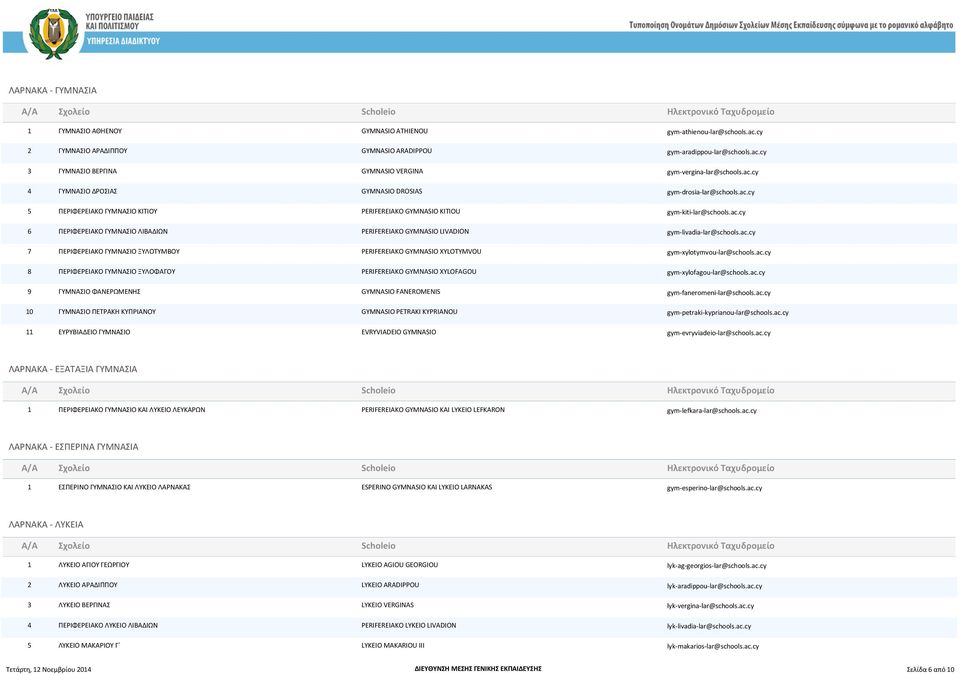
Task: Open email lyk-vergina-lar@schools.ac.cy
Action: pos(710,606)
